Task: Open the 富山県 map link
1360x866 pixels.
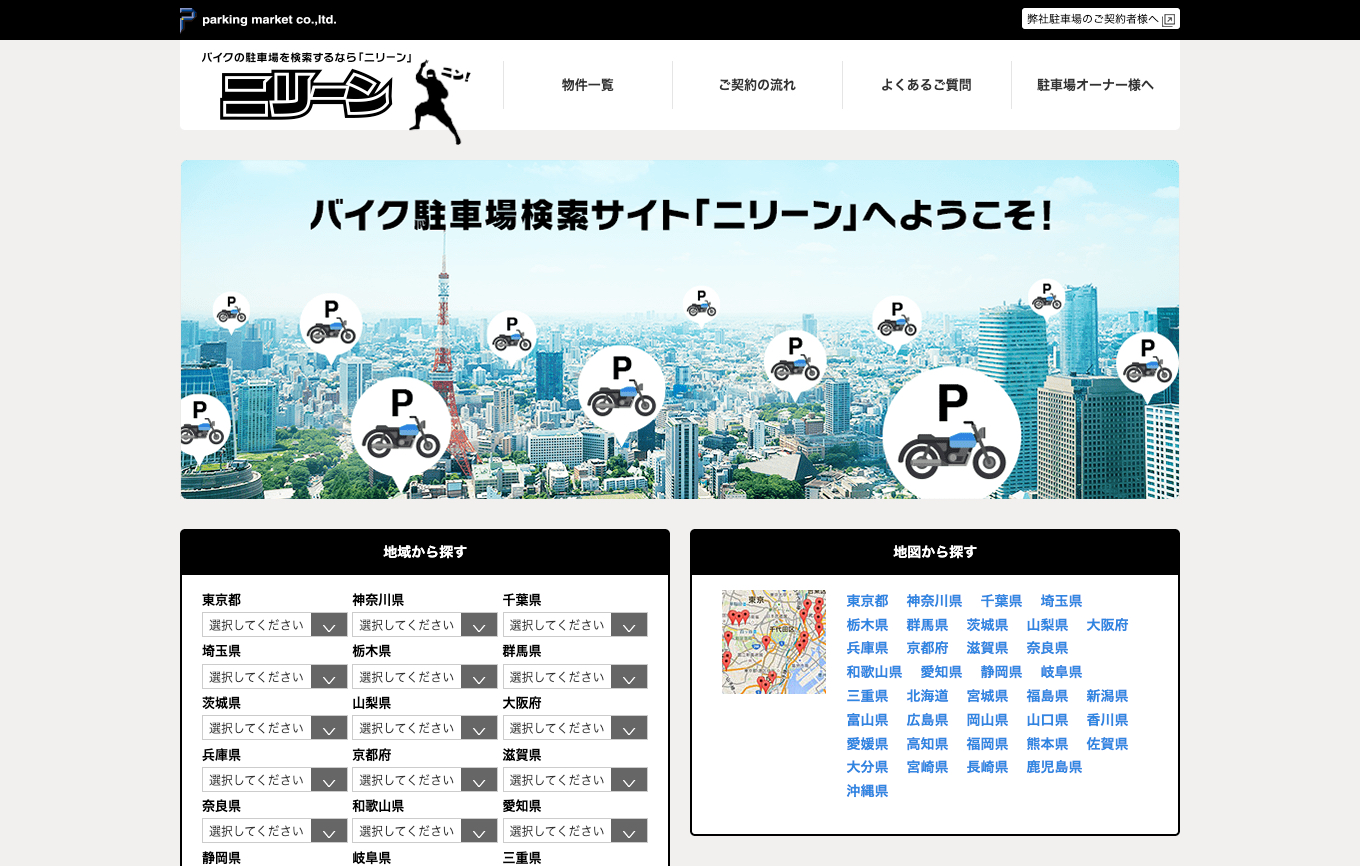Action: (867, 720)
